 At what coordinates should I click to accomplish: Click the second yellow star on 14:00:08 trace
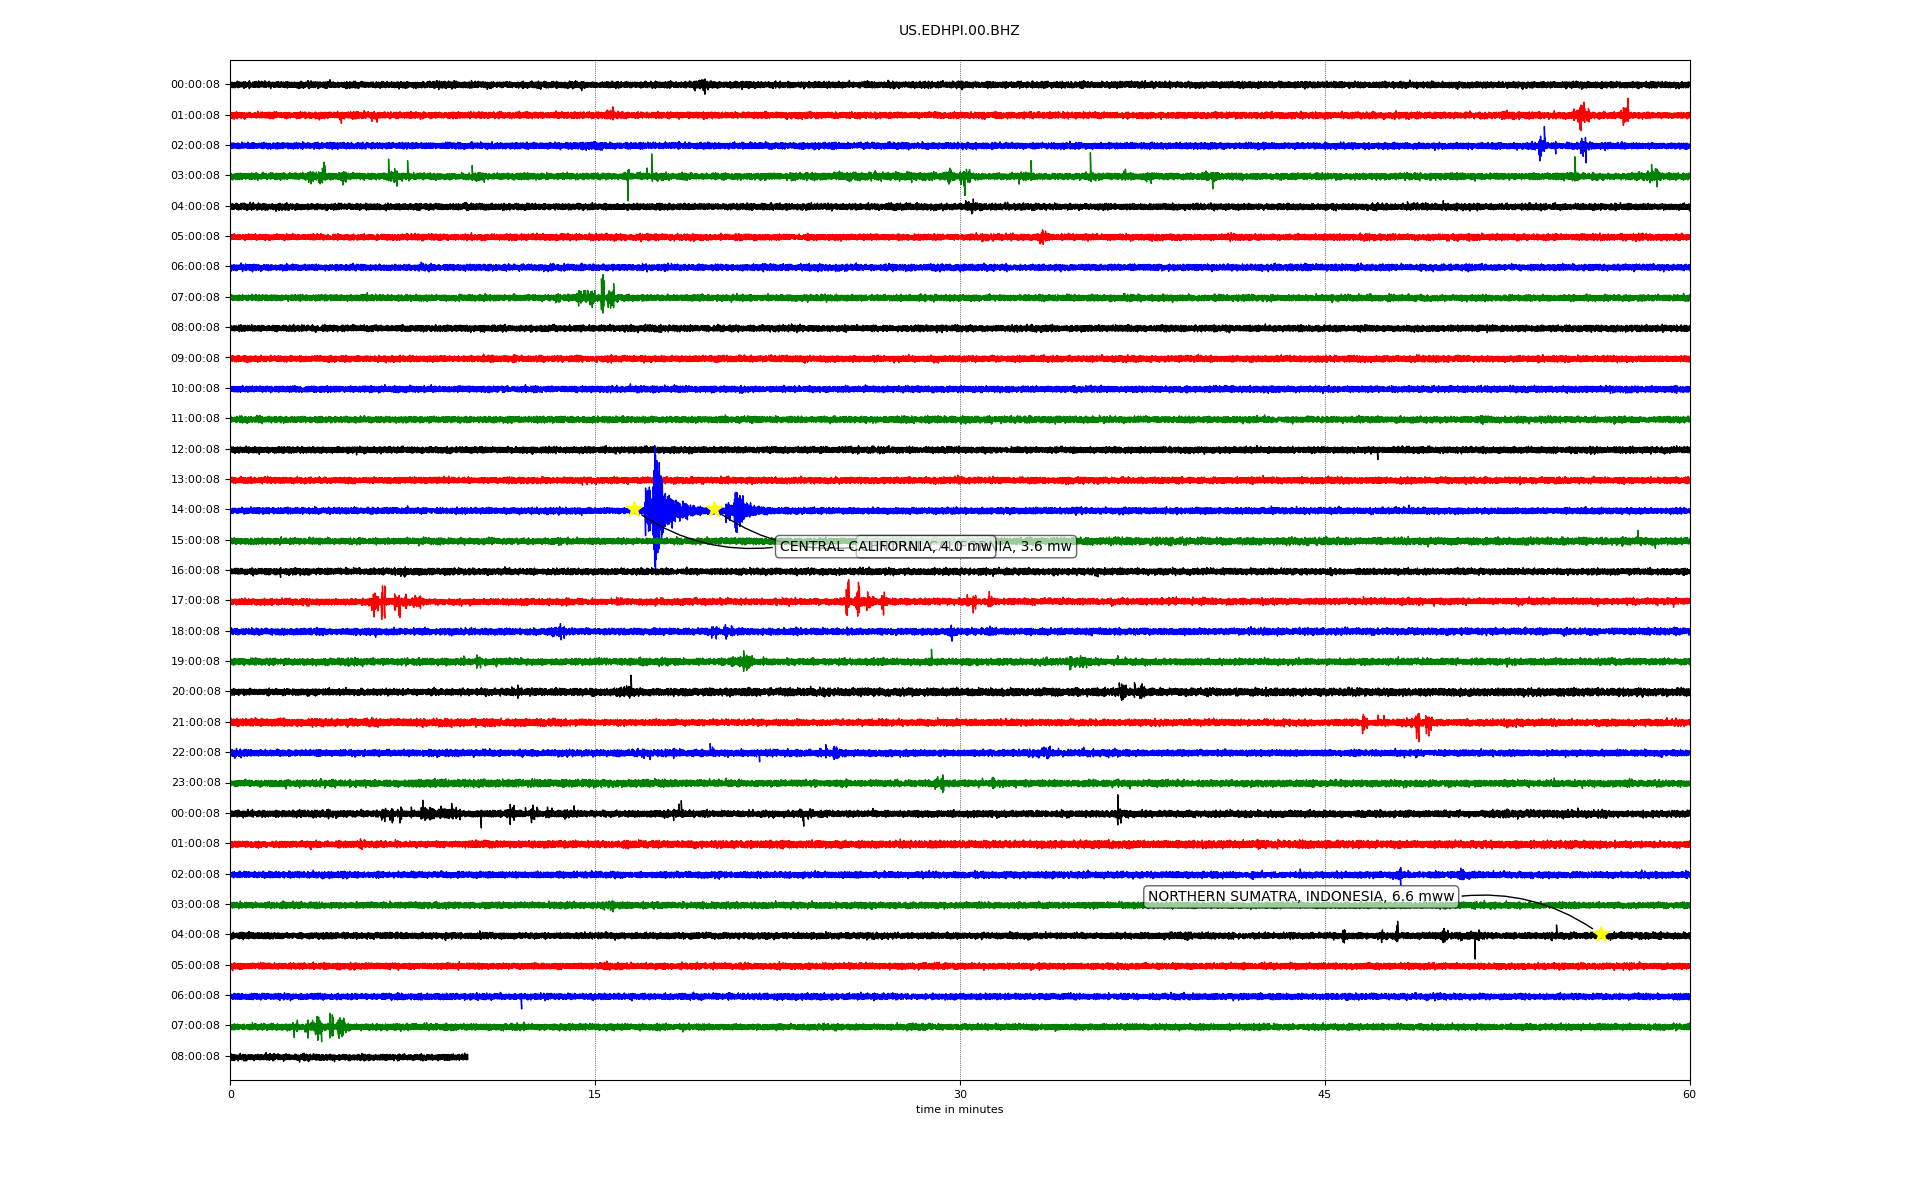714,509
